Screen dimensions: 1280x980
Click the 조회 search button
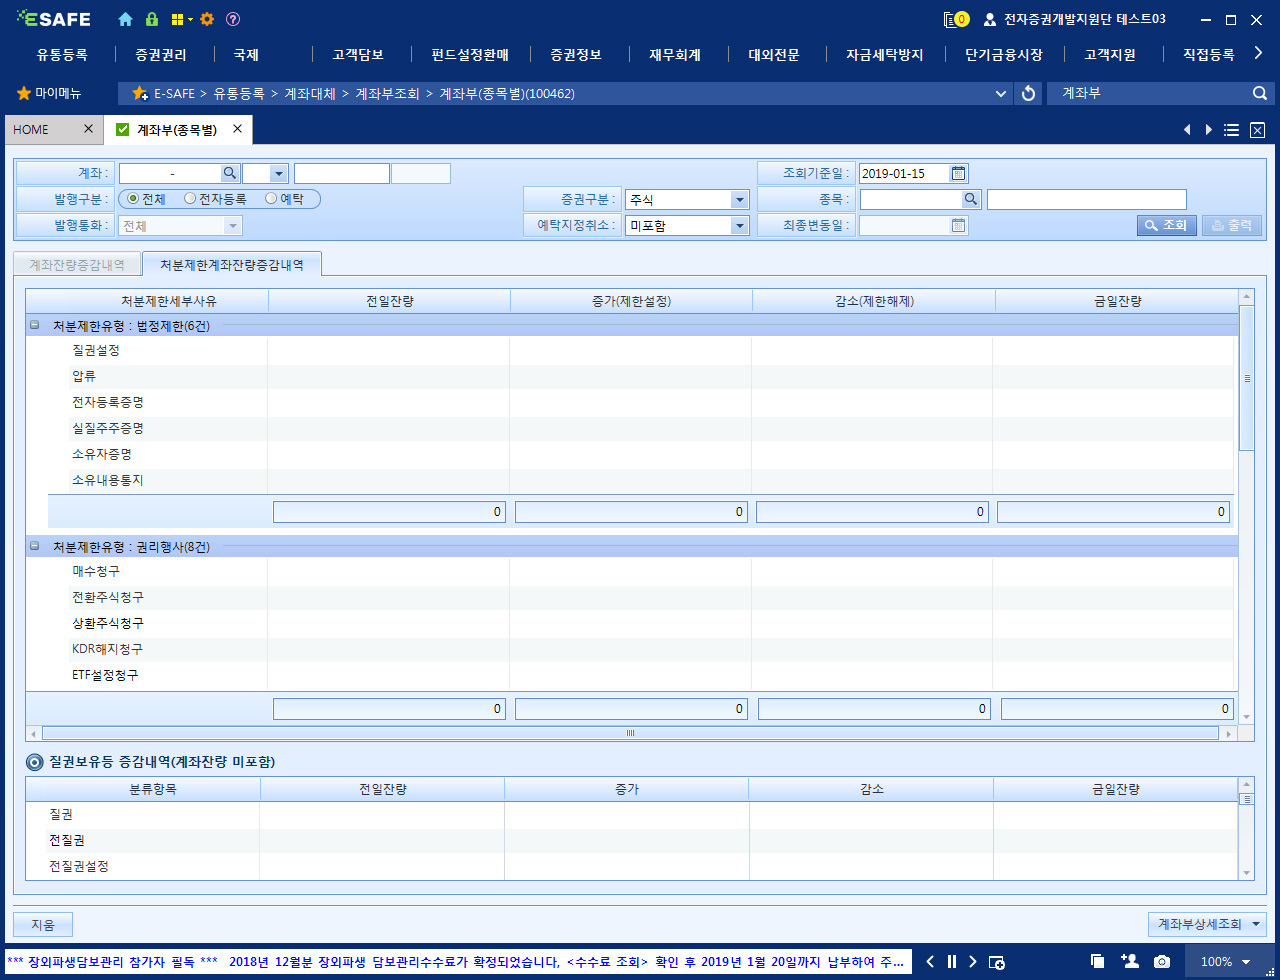(1166, 225)
